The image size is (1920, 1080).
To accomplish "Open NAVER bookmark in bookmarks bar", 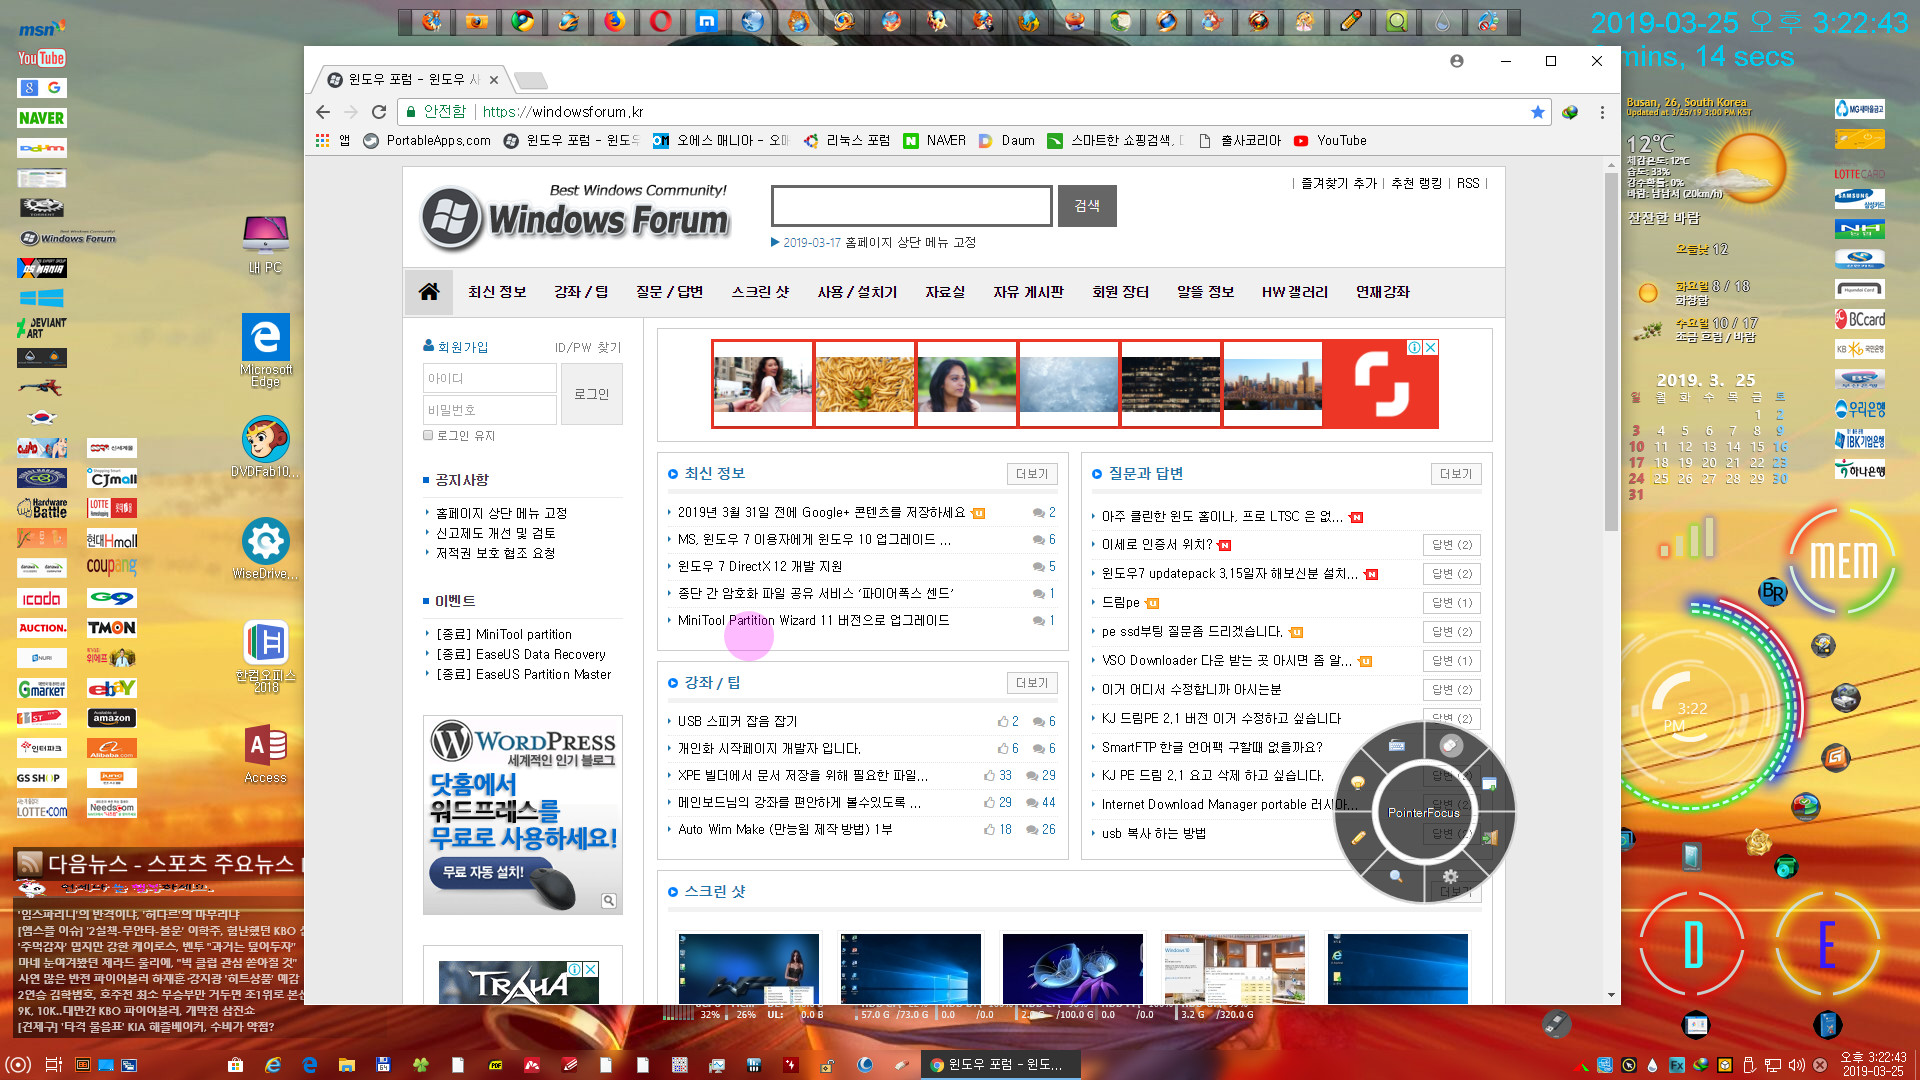I will [935, 141].
